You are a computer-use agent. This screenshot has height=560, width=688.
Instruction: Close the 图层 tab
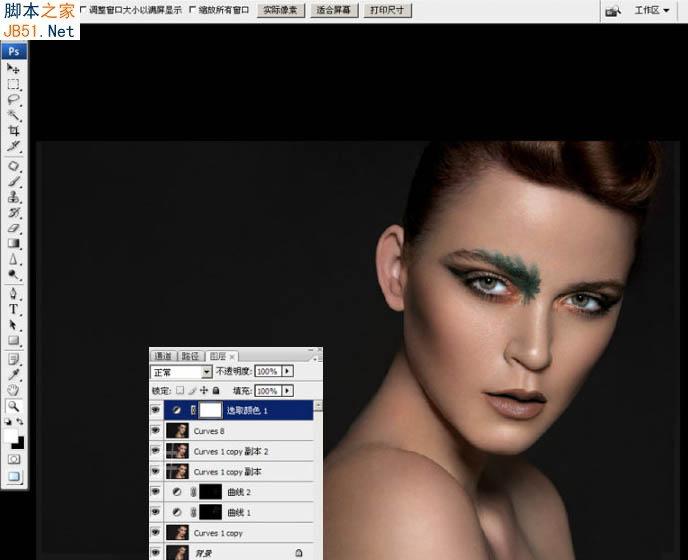(x=233, y=357)
